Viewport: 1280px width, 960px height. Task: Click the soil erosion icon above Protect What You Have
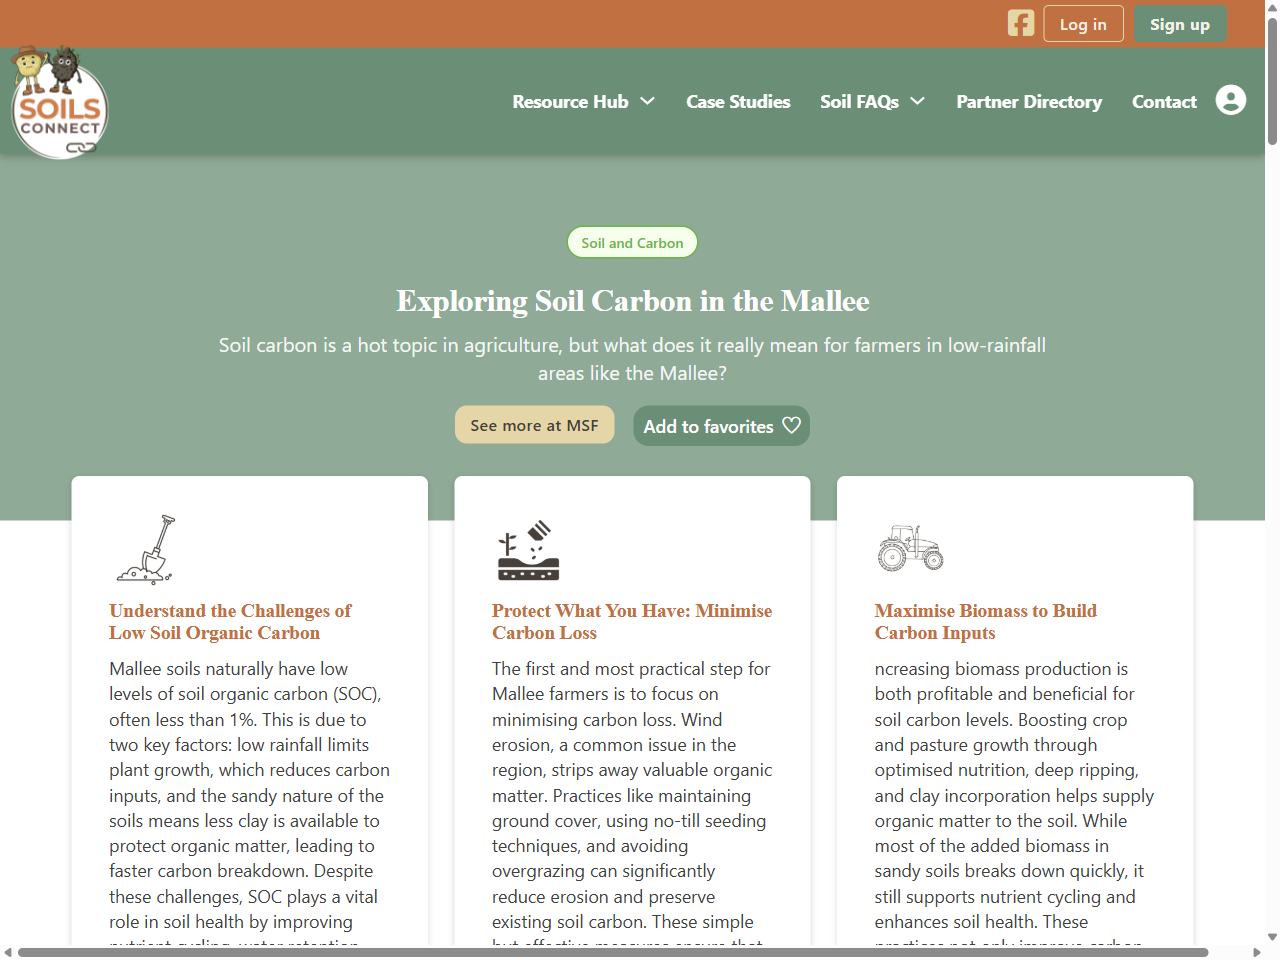pyautogui.click(x=528, y=549)
